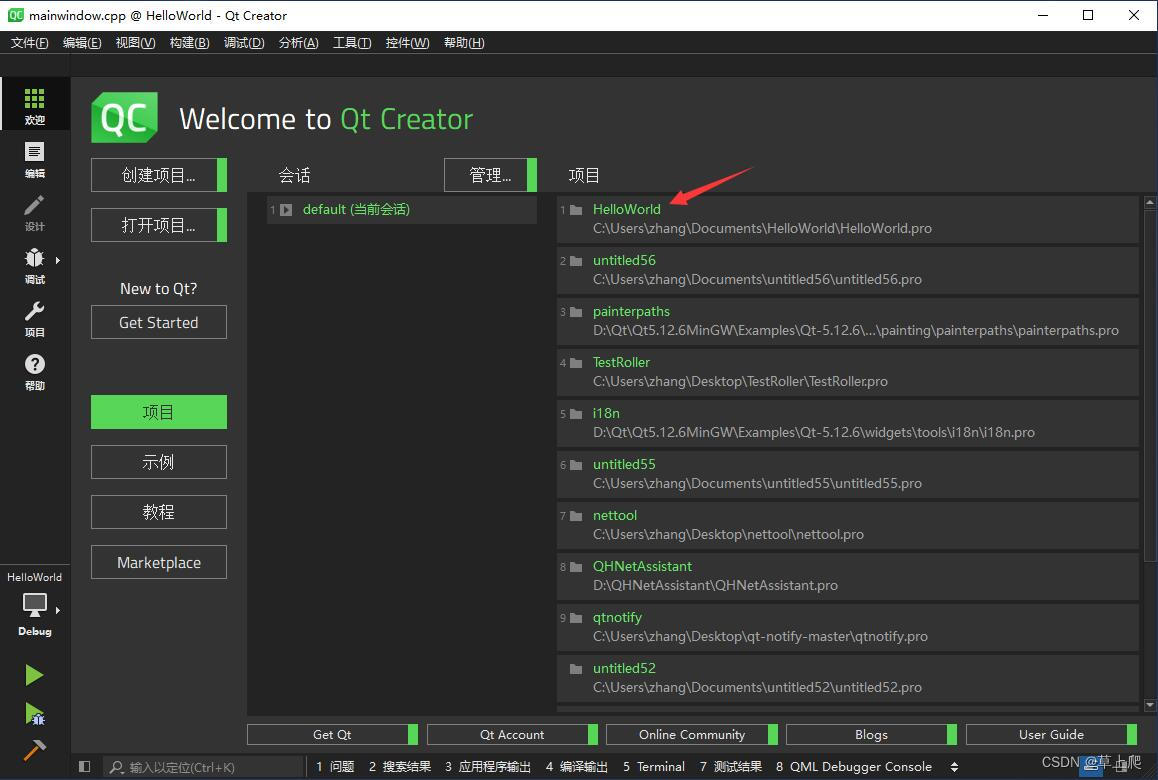Show the 1 问题 (Issues) output pane
This screenshot has width=1158, height=780.
click(335, 767)
